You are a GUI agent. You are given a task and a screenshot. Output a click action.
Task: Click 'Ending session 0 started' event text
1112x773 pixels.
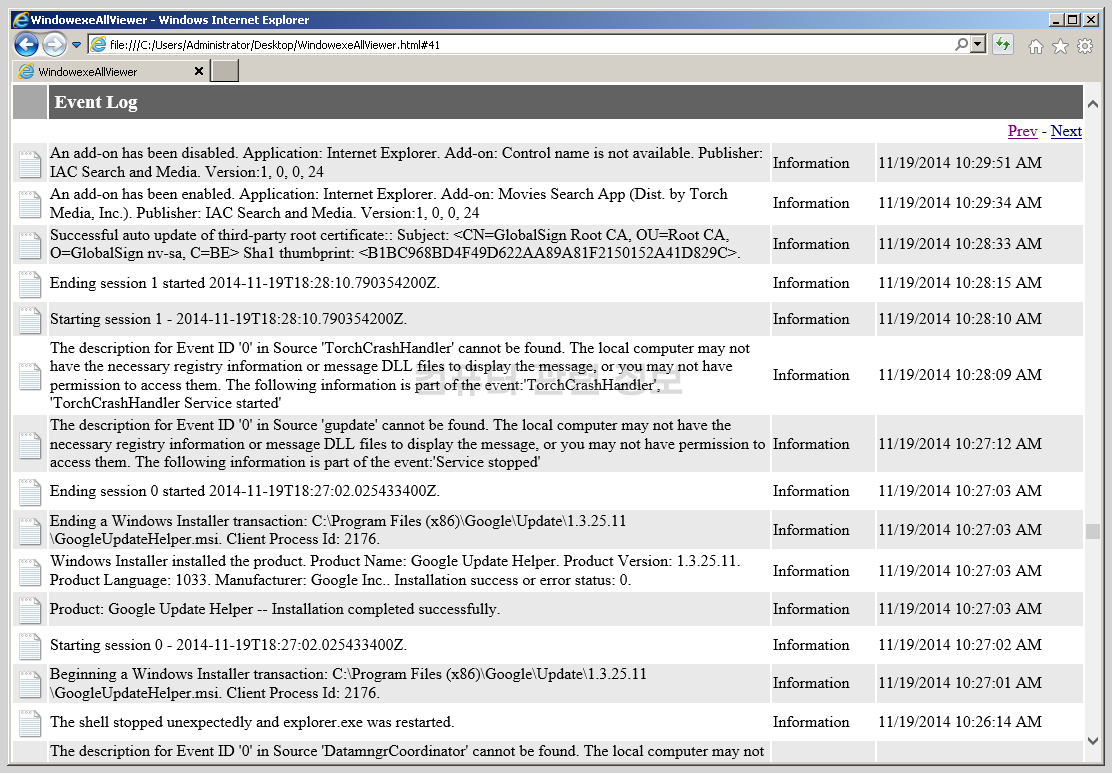pos(245,491)
